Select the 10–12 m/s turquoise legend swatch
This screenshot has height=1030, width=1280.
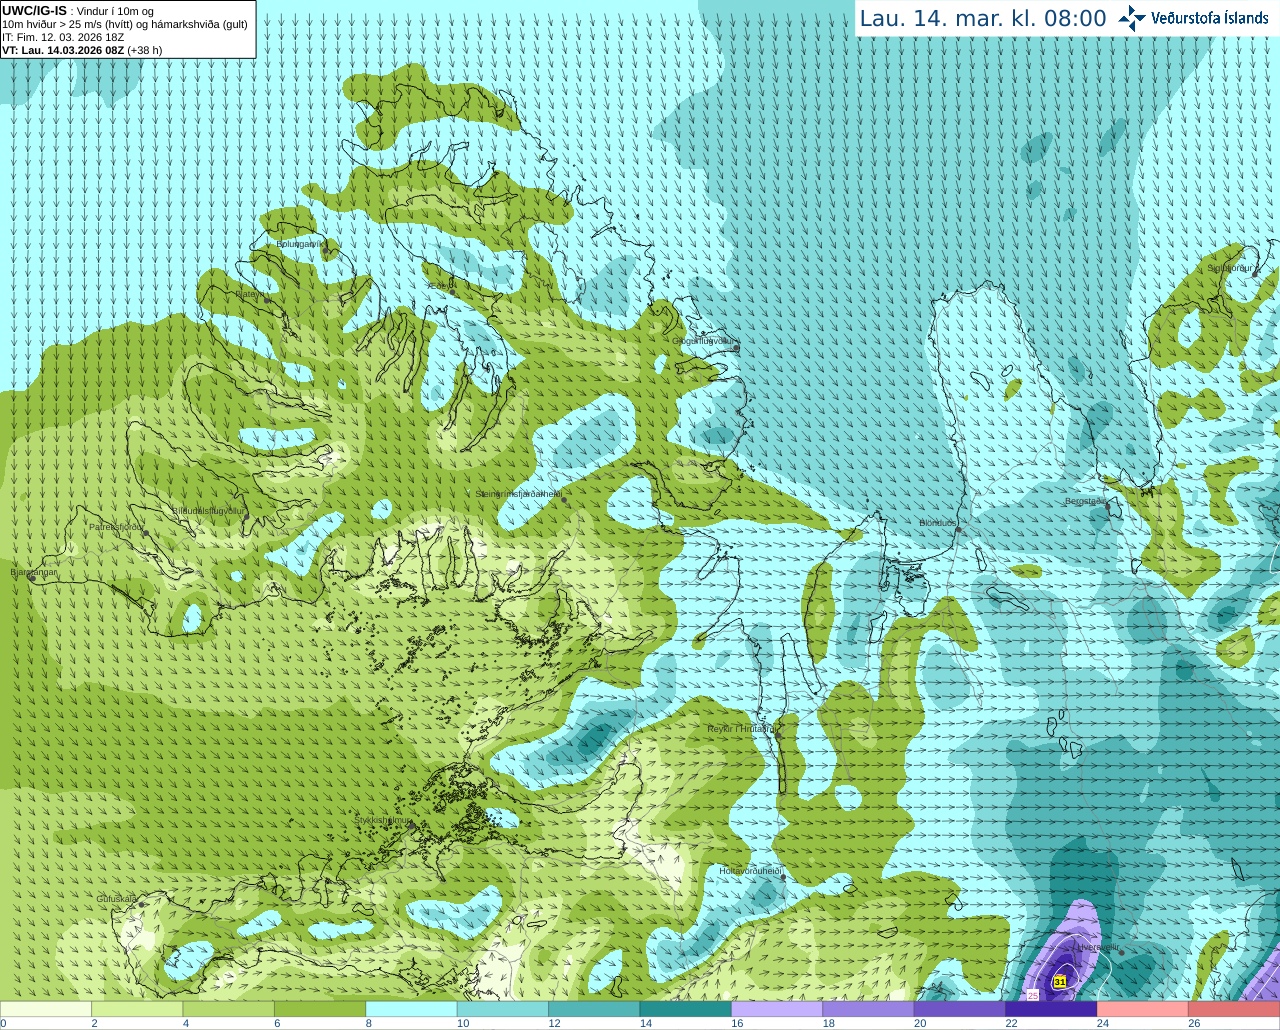point(503,1009)
